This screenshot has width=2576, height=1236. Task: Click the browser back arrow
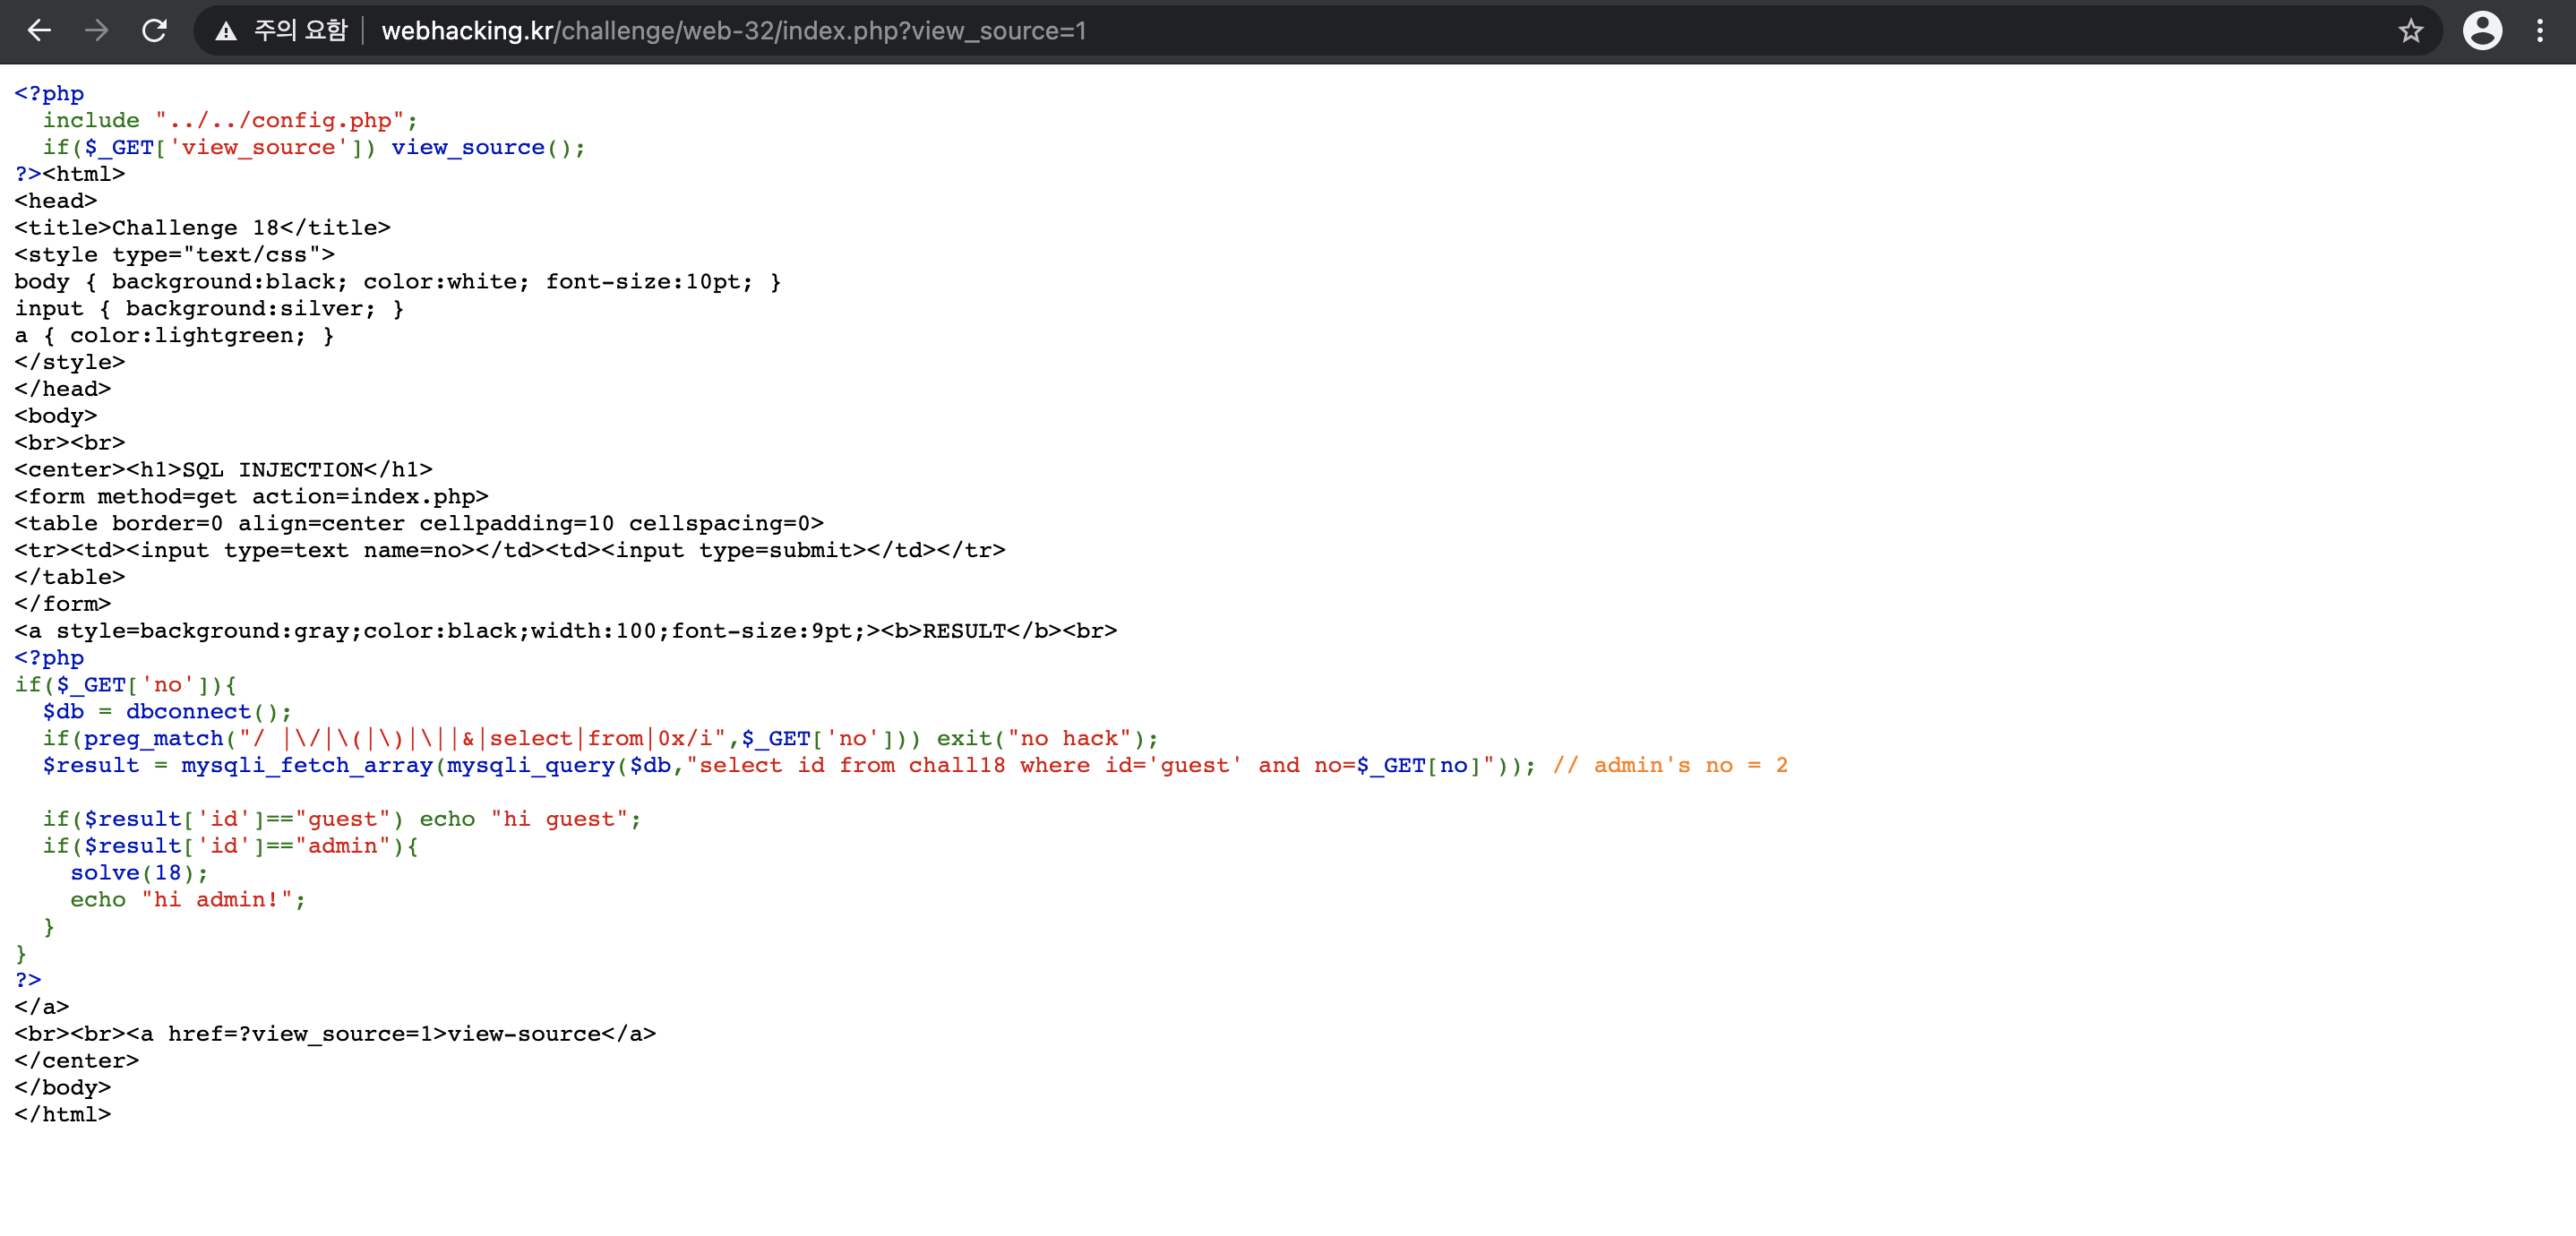click(x=39, y=31)
